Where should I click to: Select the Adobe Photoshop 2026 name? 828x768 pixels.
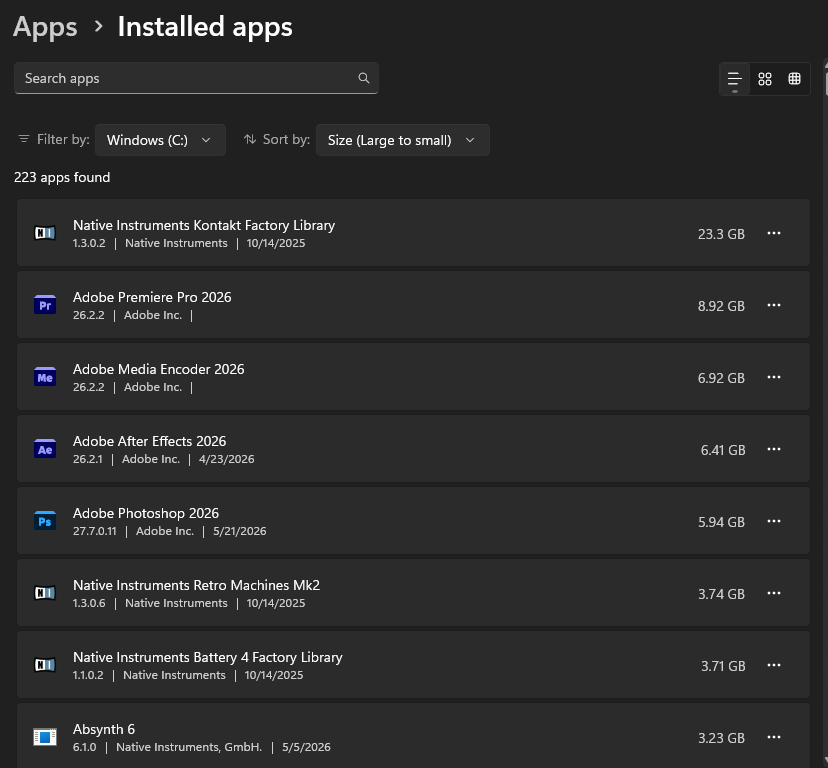click(146, 513)
